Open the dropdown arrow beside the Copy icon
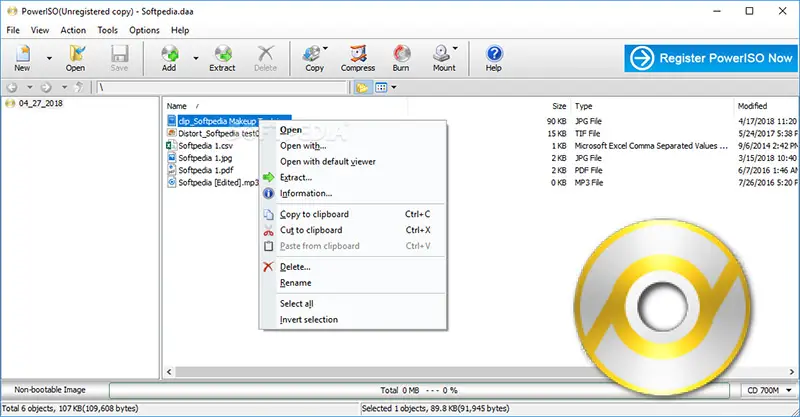 [x=326, y=48]
